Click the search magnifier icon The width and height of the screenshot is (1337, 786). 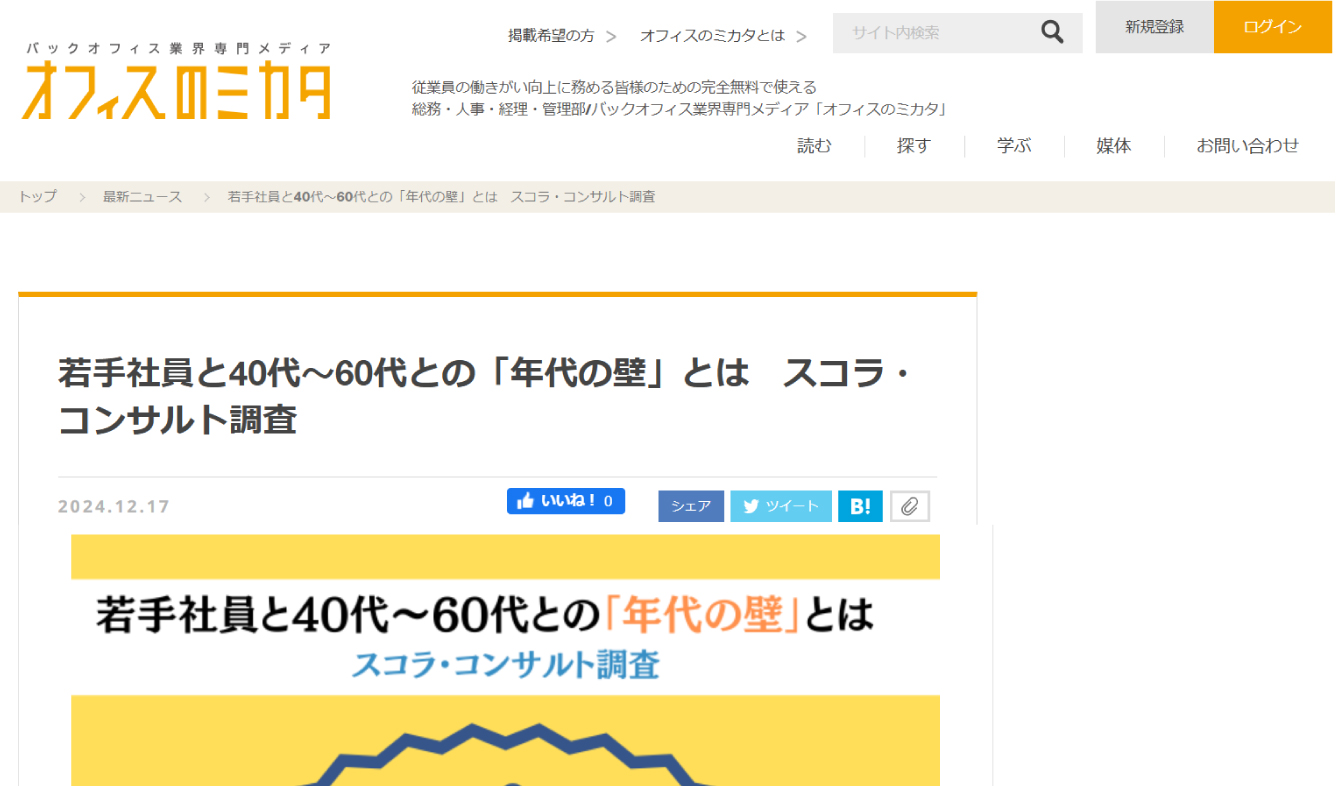(x=1052, y=33)
